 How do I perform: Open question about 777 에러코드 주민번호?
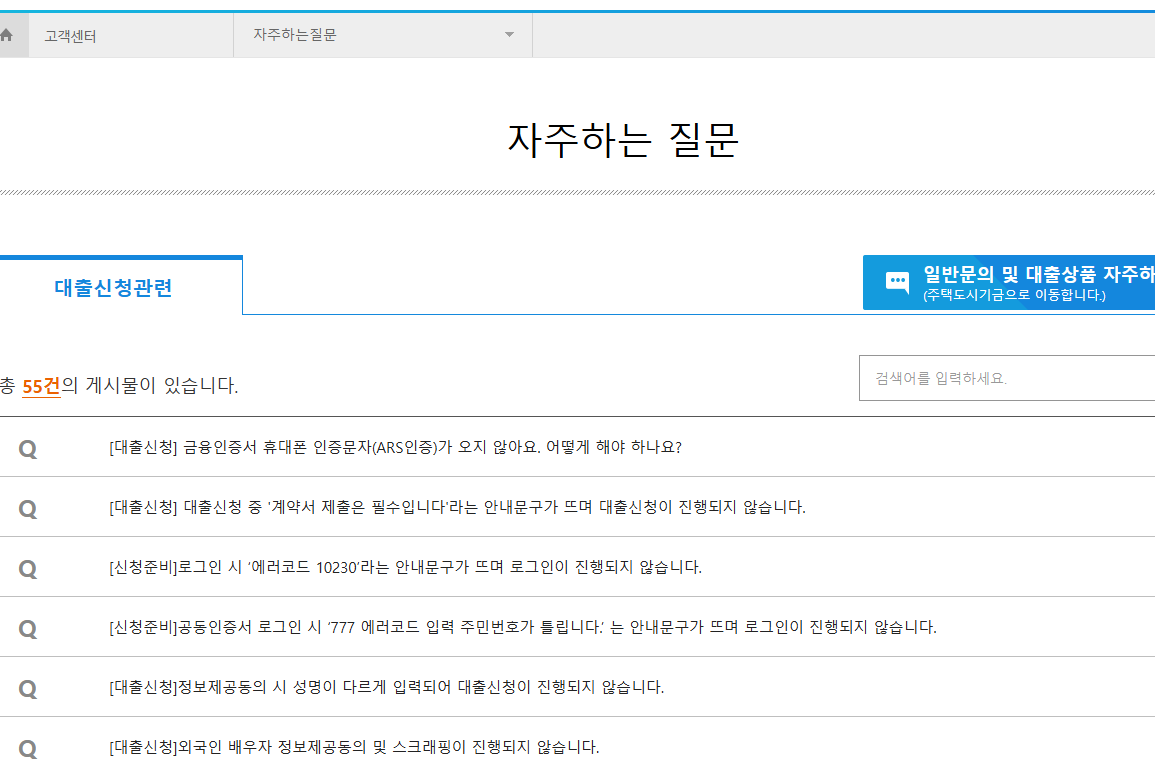pyautogui.click(x=523, y=627)
